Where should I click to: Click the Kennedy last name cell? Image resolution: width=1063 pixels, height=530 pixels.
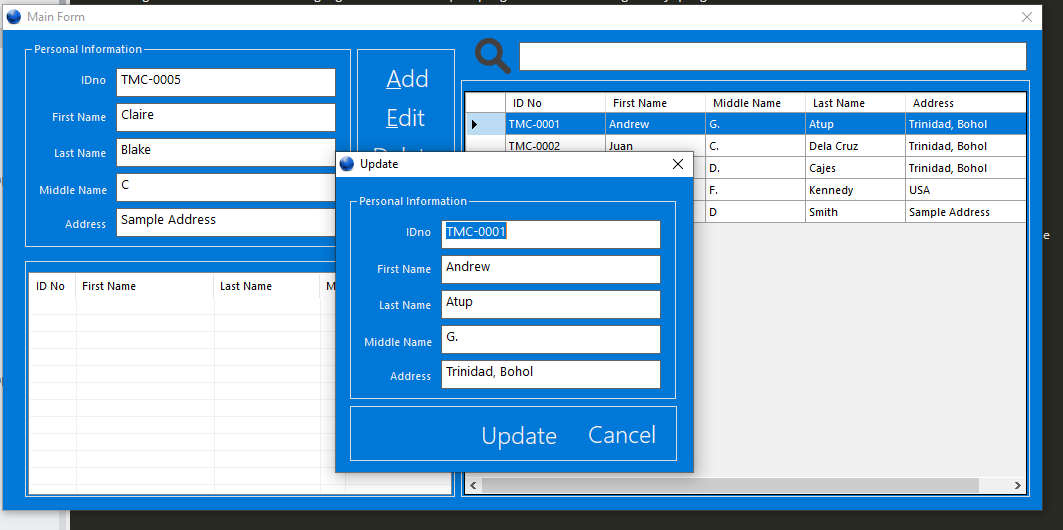pyautogui.click(x=855, y=190)
